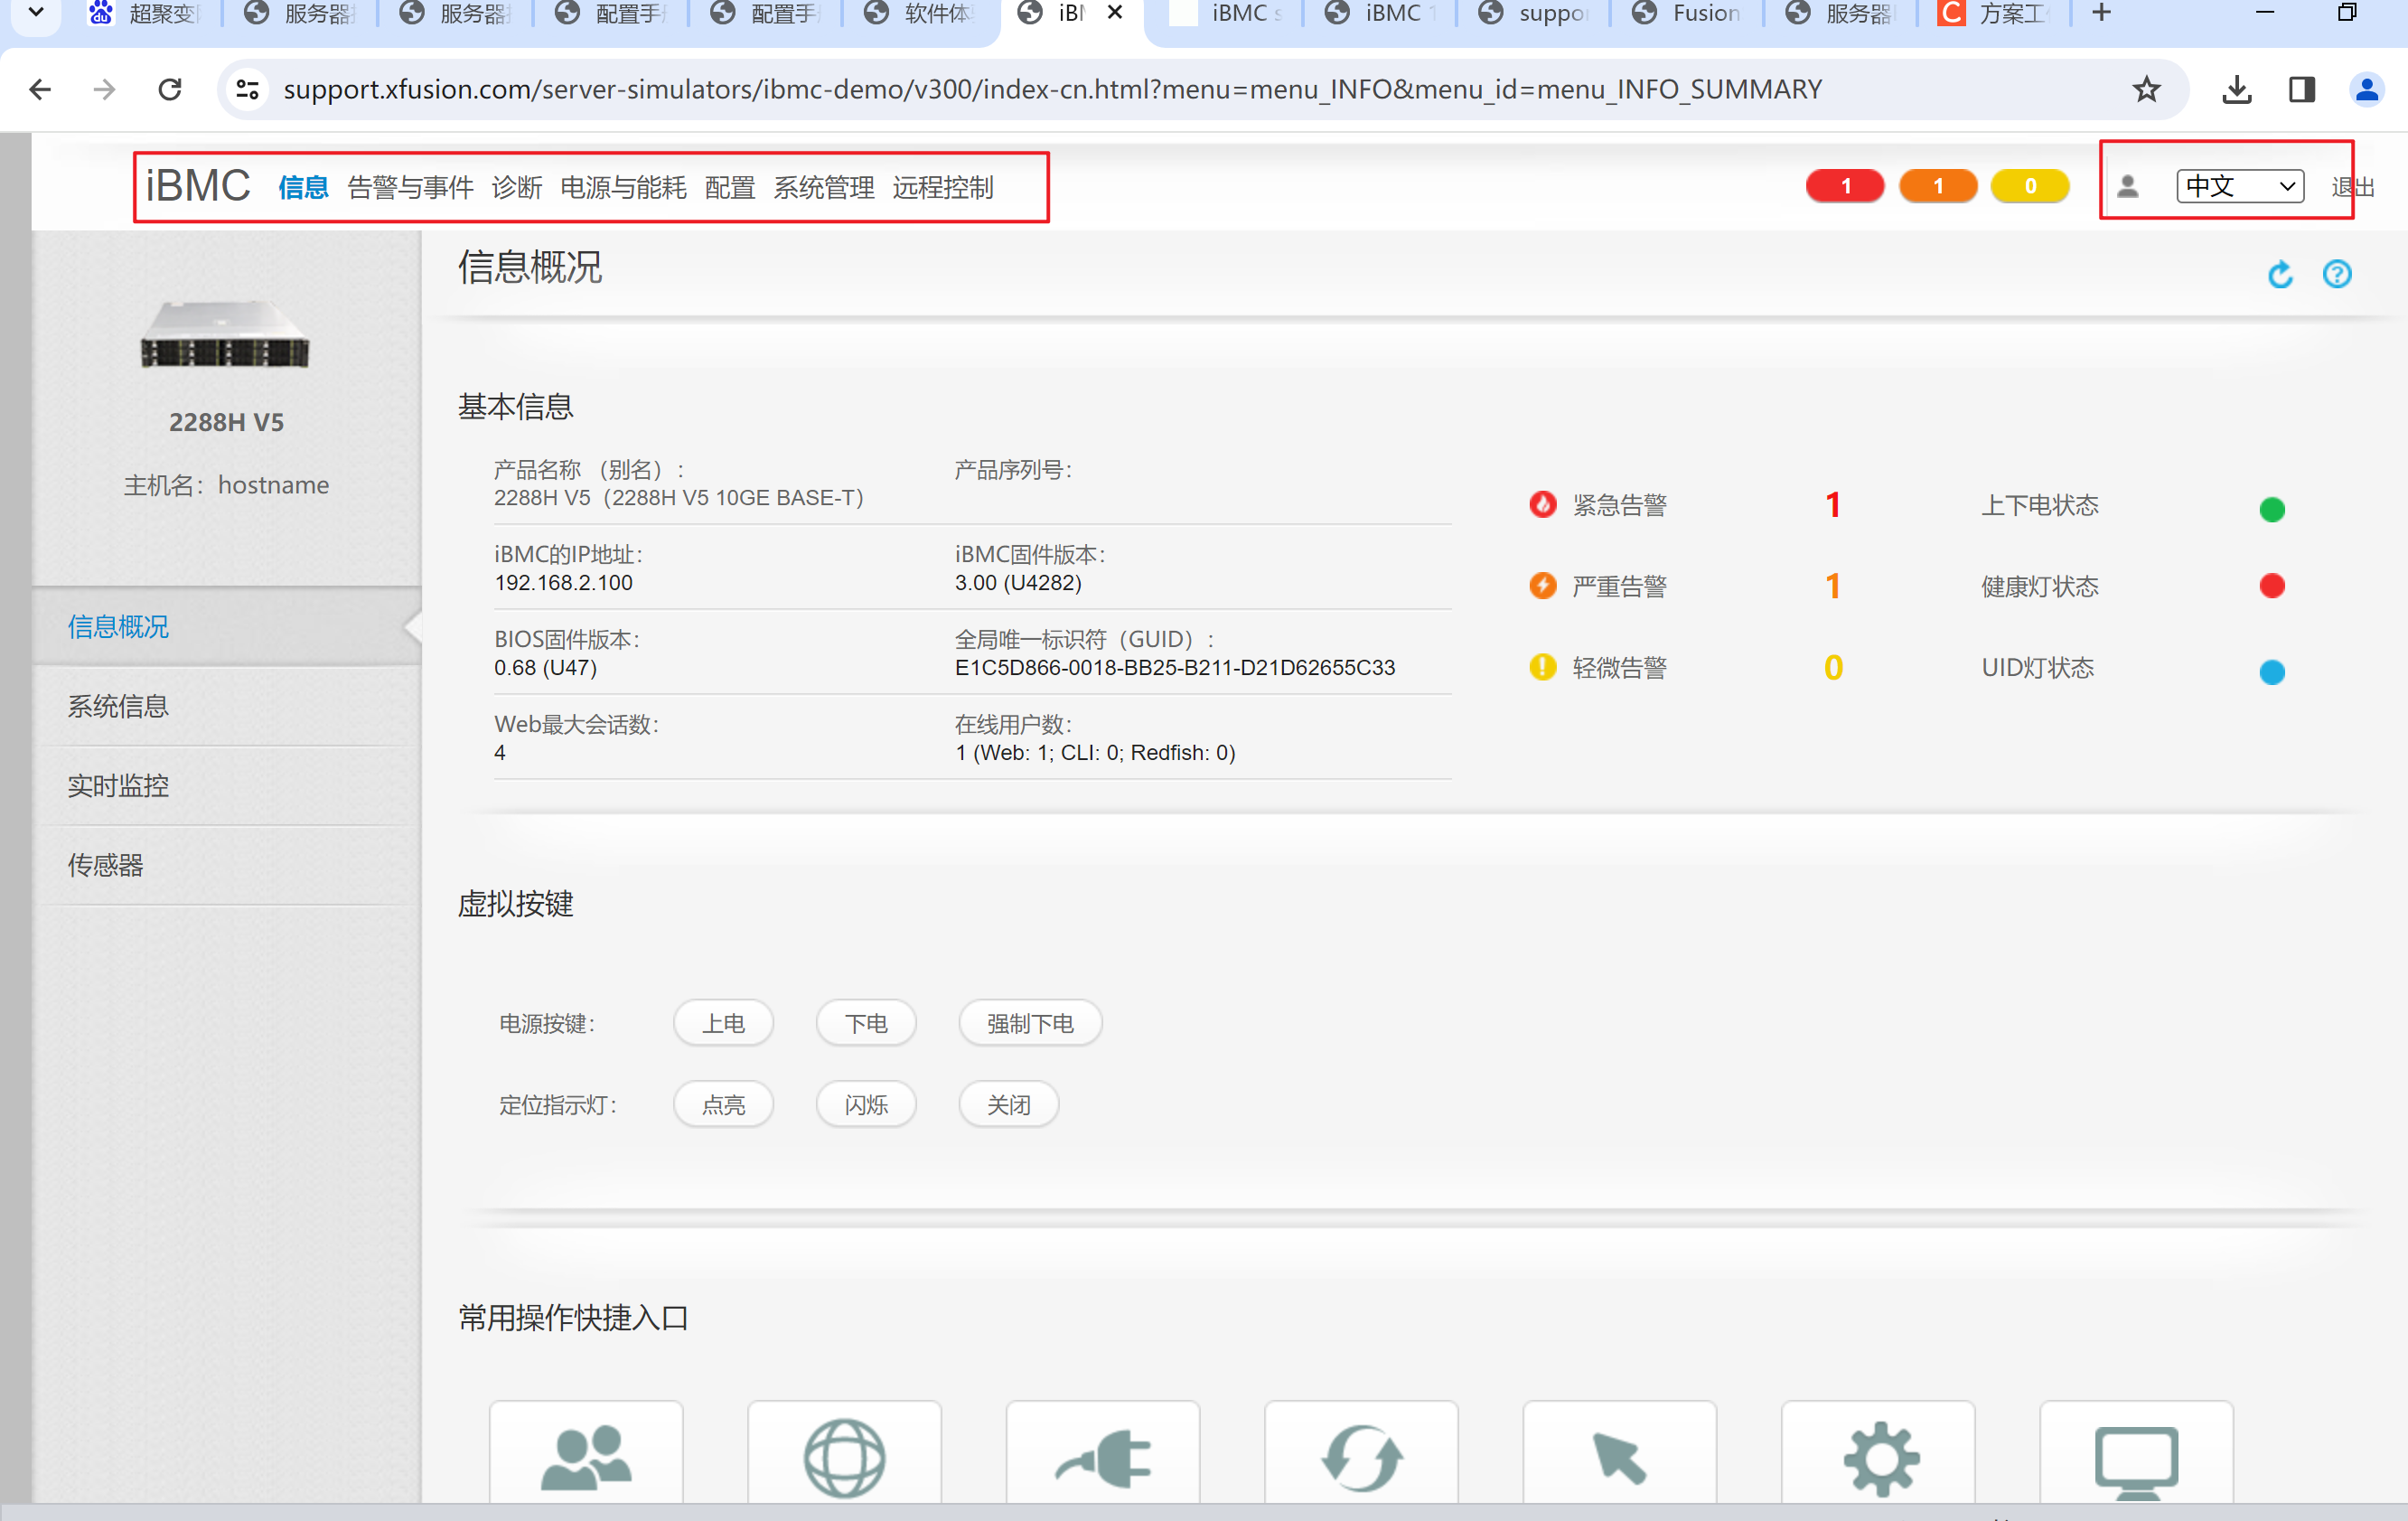
Task: Click the refresh icon beside 信息概况 title
Action: pyautogui.click(x=2279, y=274)
